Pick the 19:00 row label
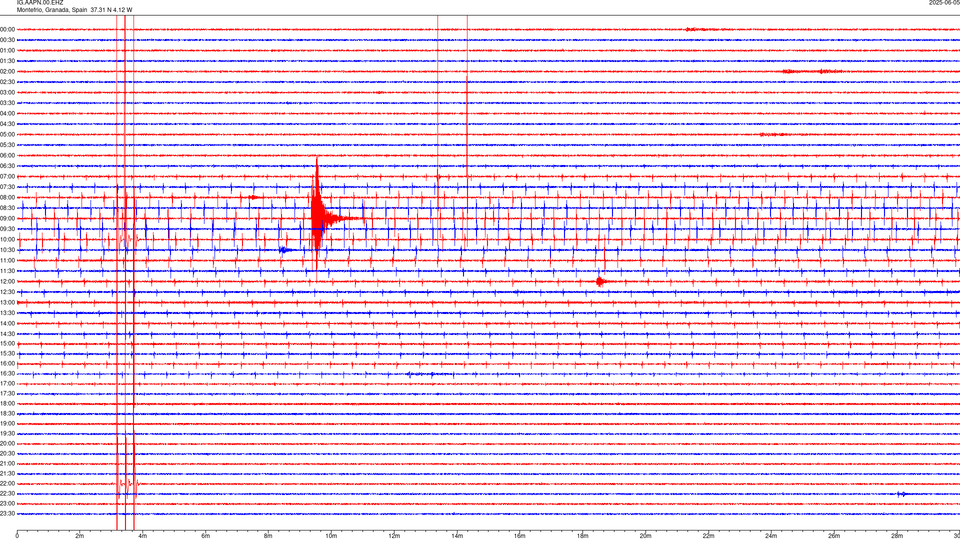Viewport: 960px width, 540px height. [x=7, y=424]
